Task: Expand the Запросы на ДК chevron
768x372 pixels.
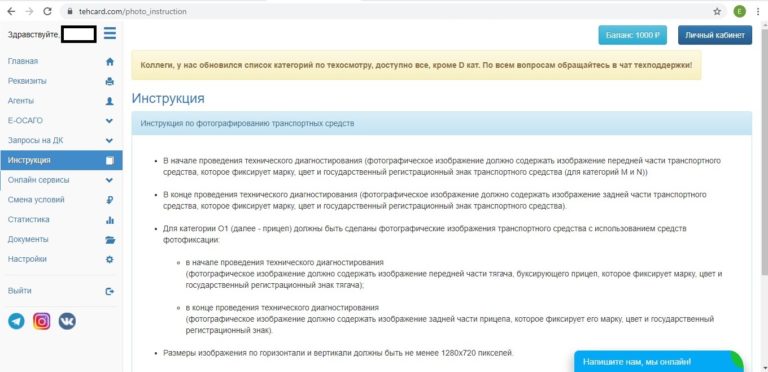Action: pyautogui.click(x=110, y=140)
